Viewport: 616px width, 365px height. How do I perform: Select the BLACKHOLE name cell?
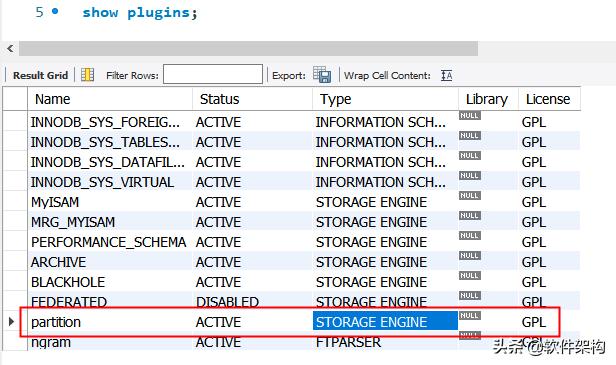[x=110, y=282]
